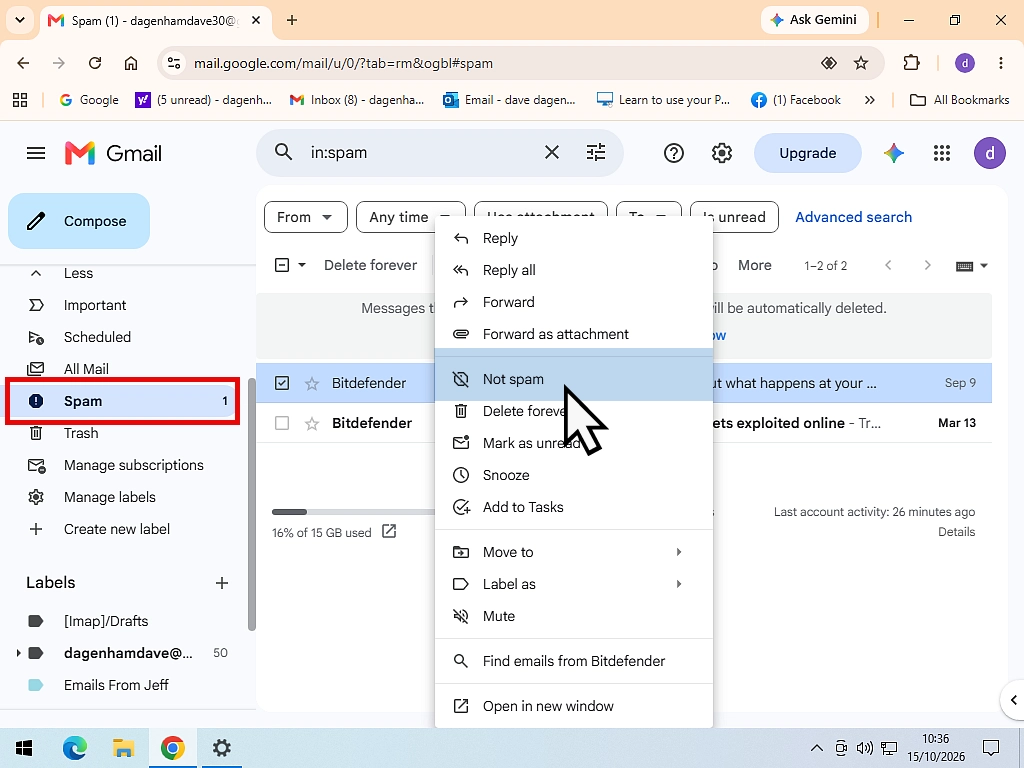Click Advanced search link
The height and width of the screenshot is (768, 1024).
[x=854, y=217]
